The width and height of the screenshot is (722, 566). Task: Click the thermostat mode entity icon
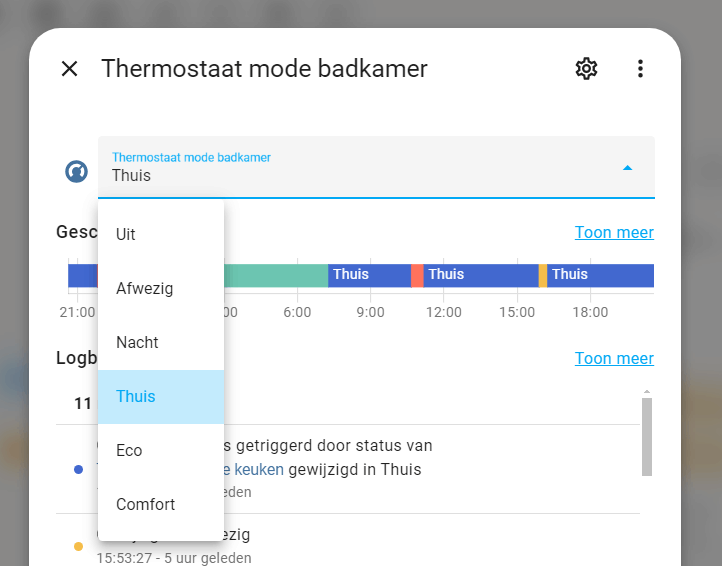click(x=77, y=171)
